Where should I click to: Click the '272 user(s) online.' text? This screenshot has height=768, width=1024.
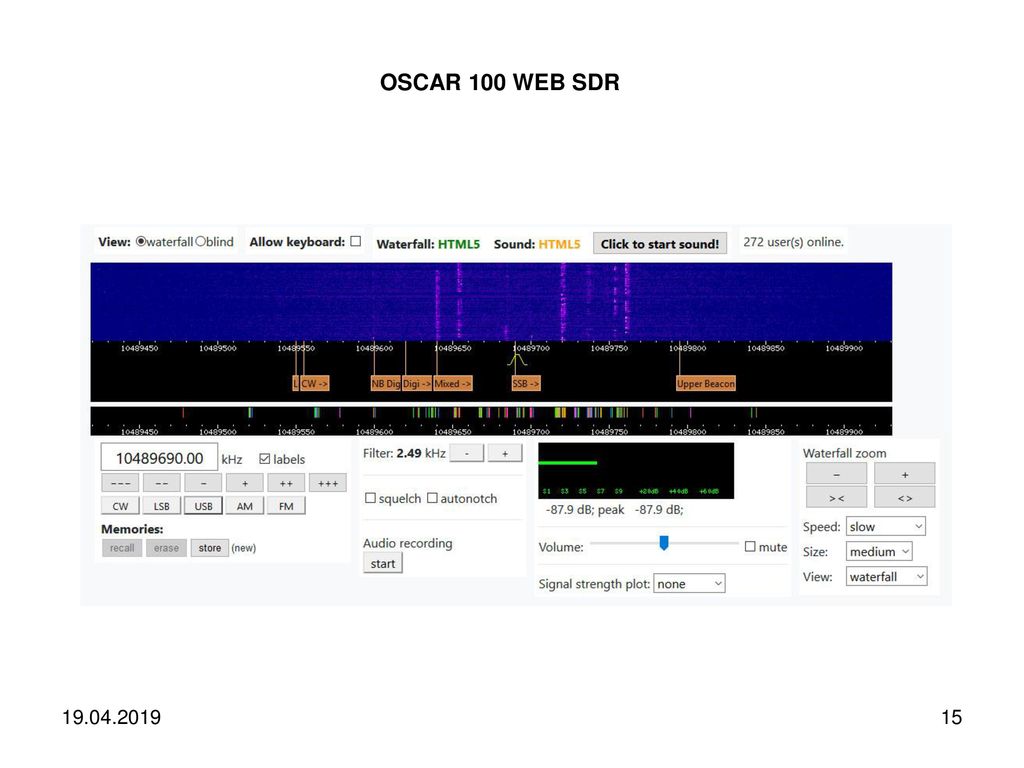pyautogui.click(x=793, y=242)
